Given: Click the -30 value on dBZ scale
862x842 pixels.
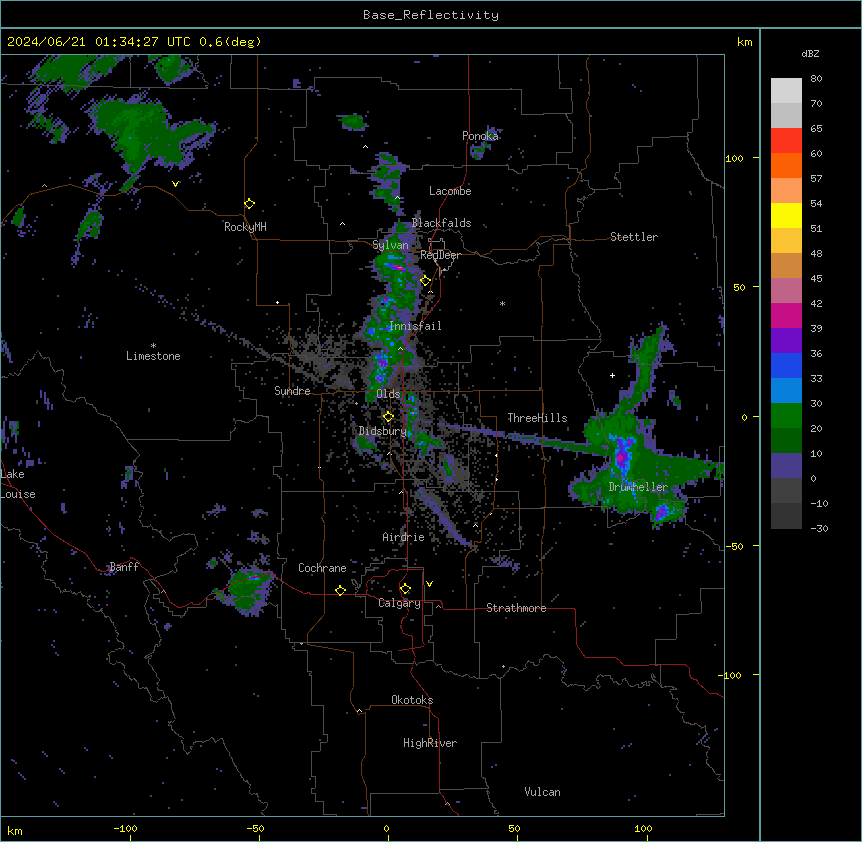Looking at the screenshot, I should pos(819,529).
